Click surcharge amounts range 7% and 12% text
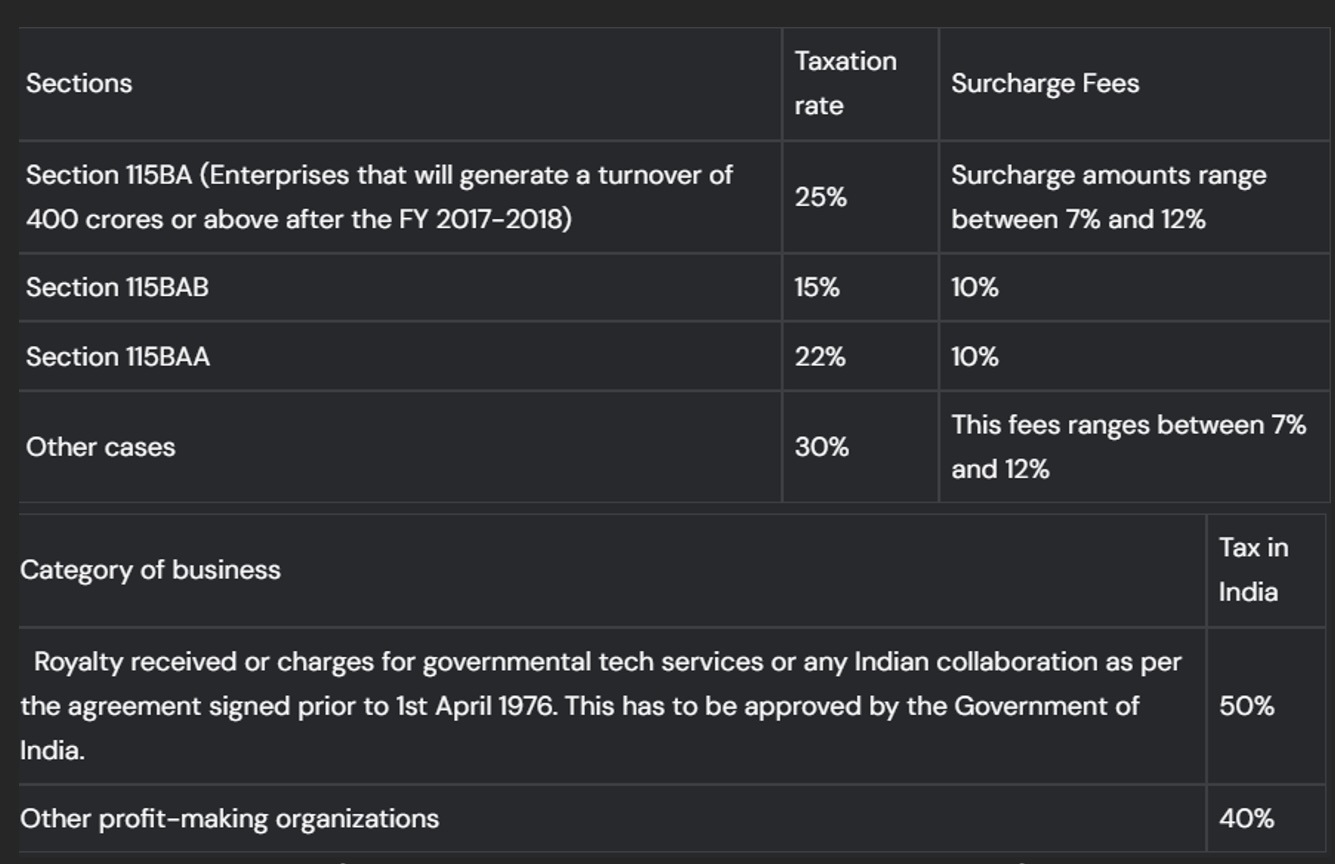Viewport: 1335px width, 864px height. click(1108, 197)
